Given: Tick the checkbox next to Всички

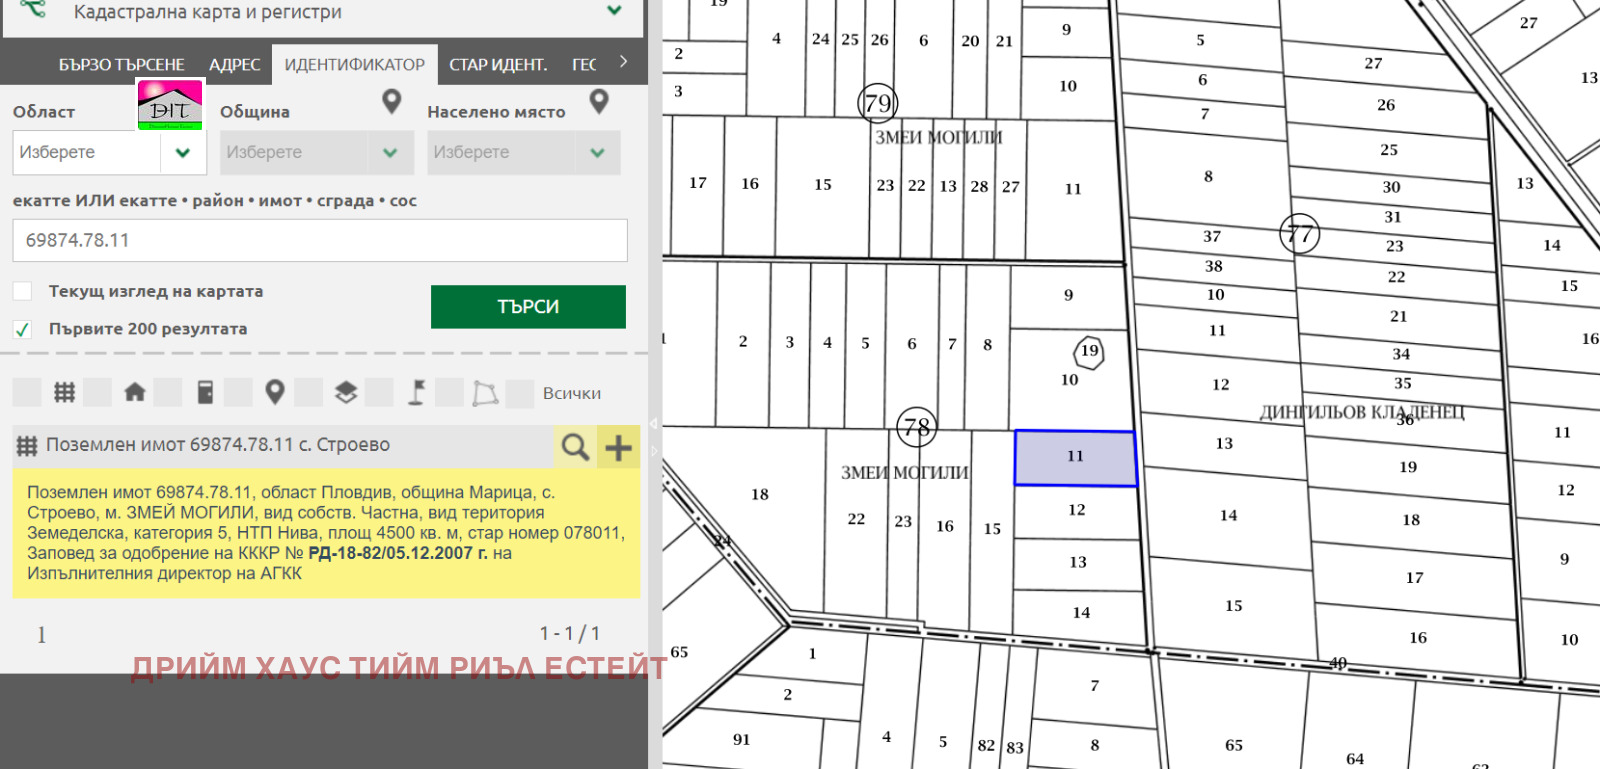Looking at the screenshot, I should pos(520,393).
